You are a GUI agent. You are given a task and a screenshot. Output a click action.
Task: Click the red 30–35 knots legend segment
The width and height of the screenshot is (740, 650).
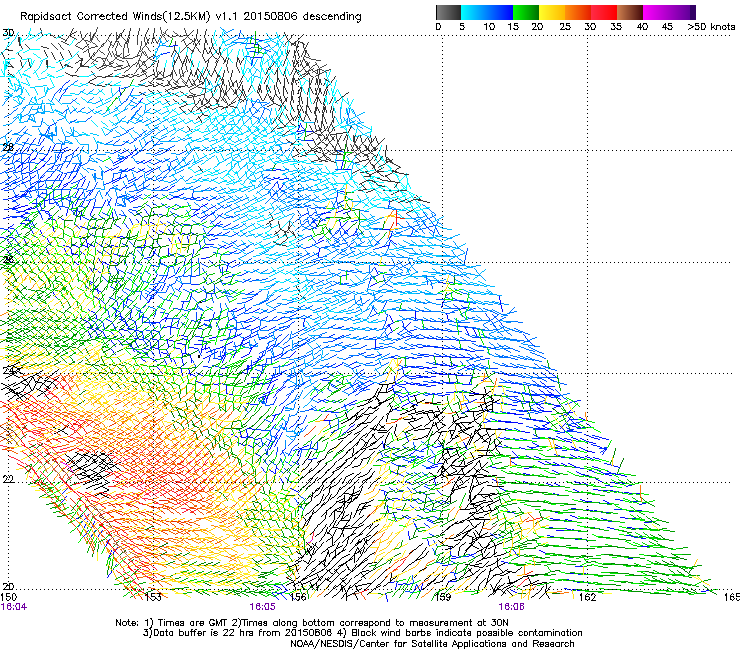point(604,12)
